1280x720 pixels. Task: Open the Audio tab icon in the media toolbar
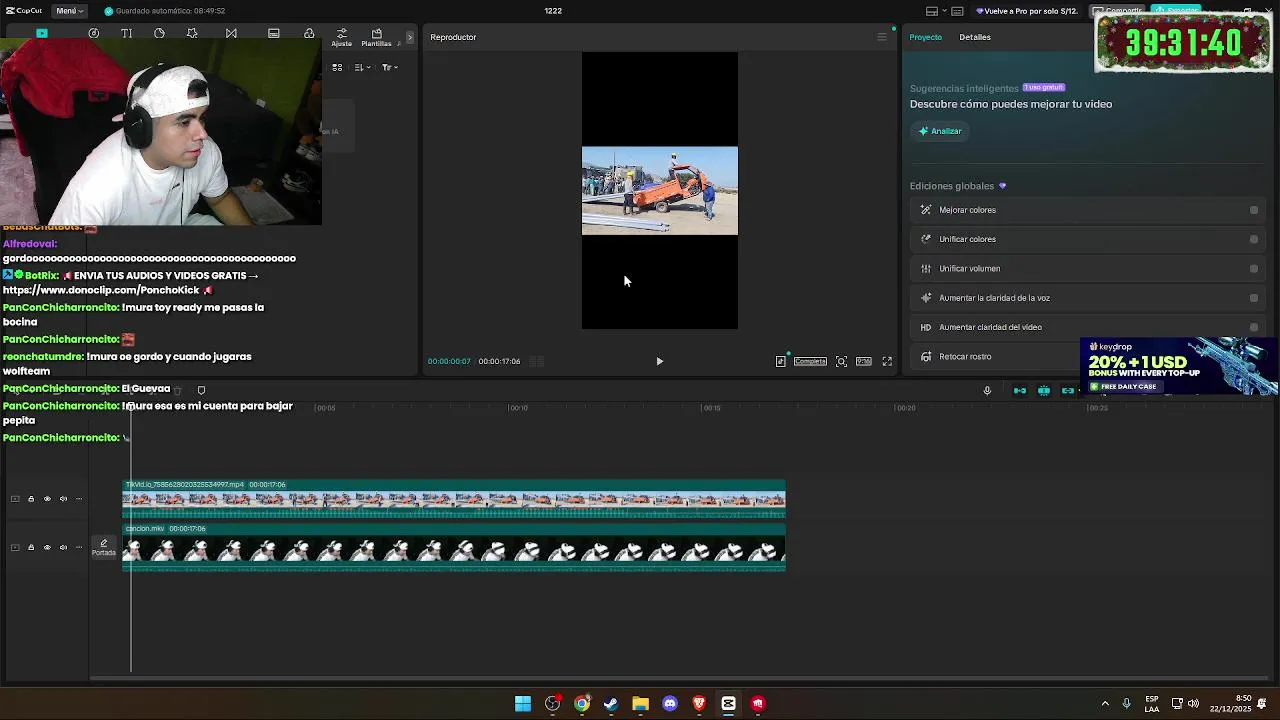(x=93, y=33)
